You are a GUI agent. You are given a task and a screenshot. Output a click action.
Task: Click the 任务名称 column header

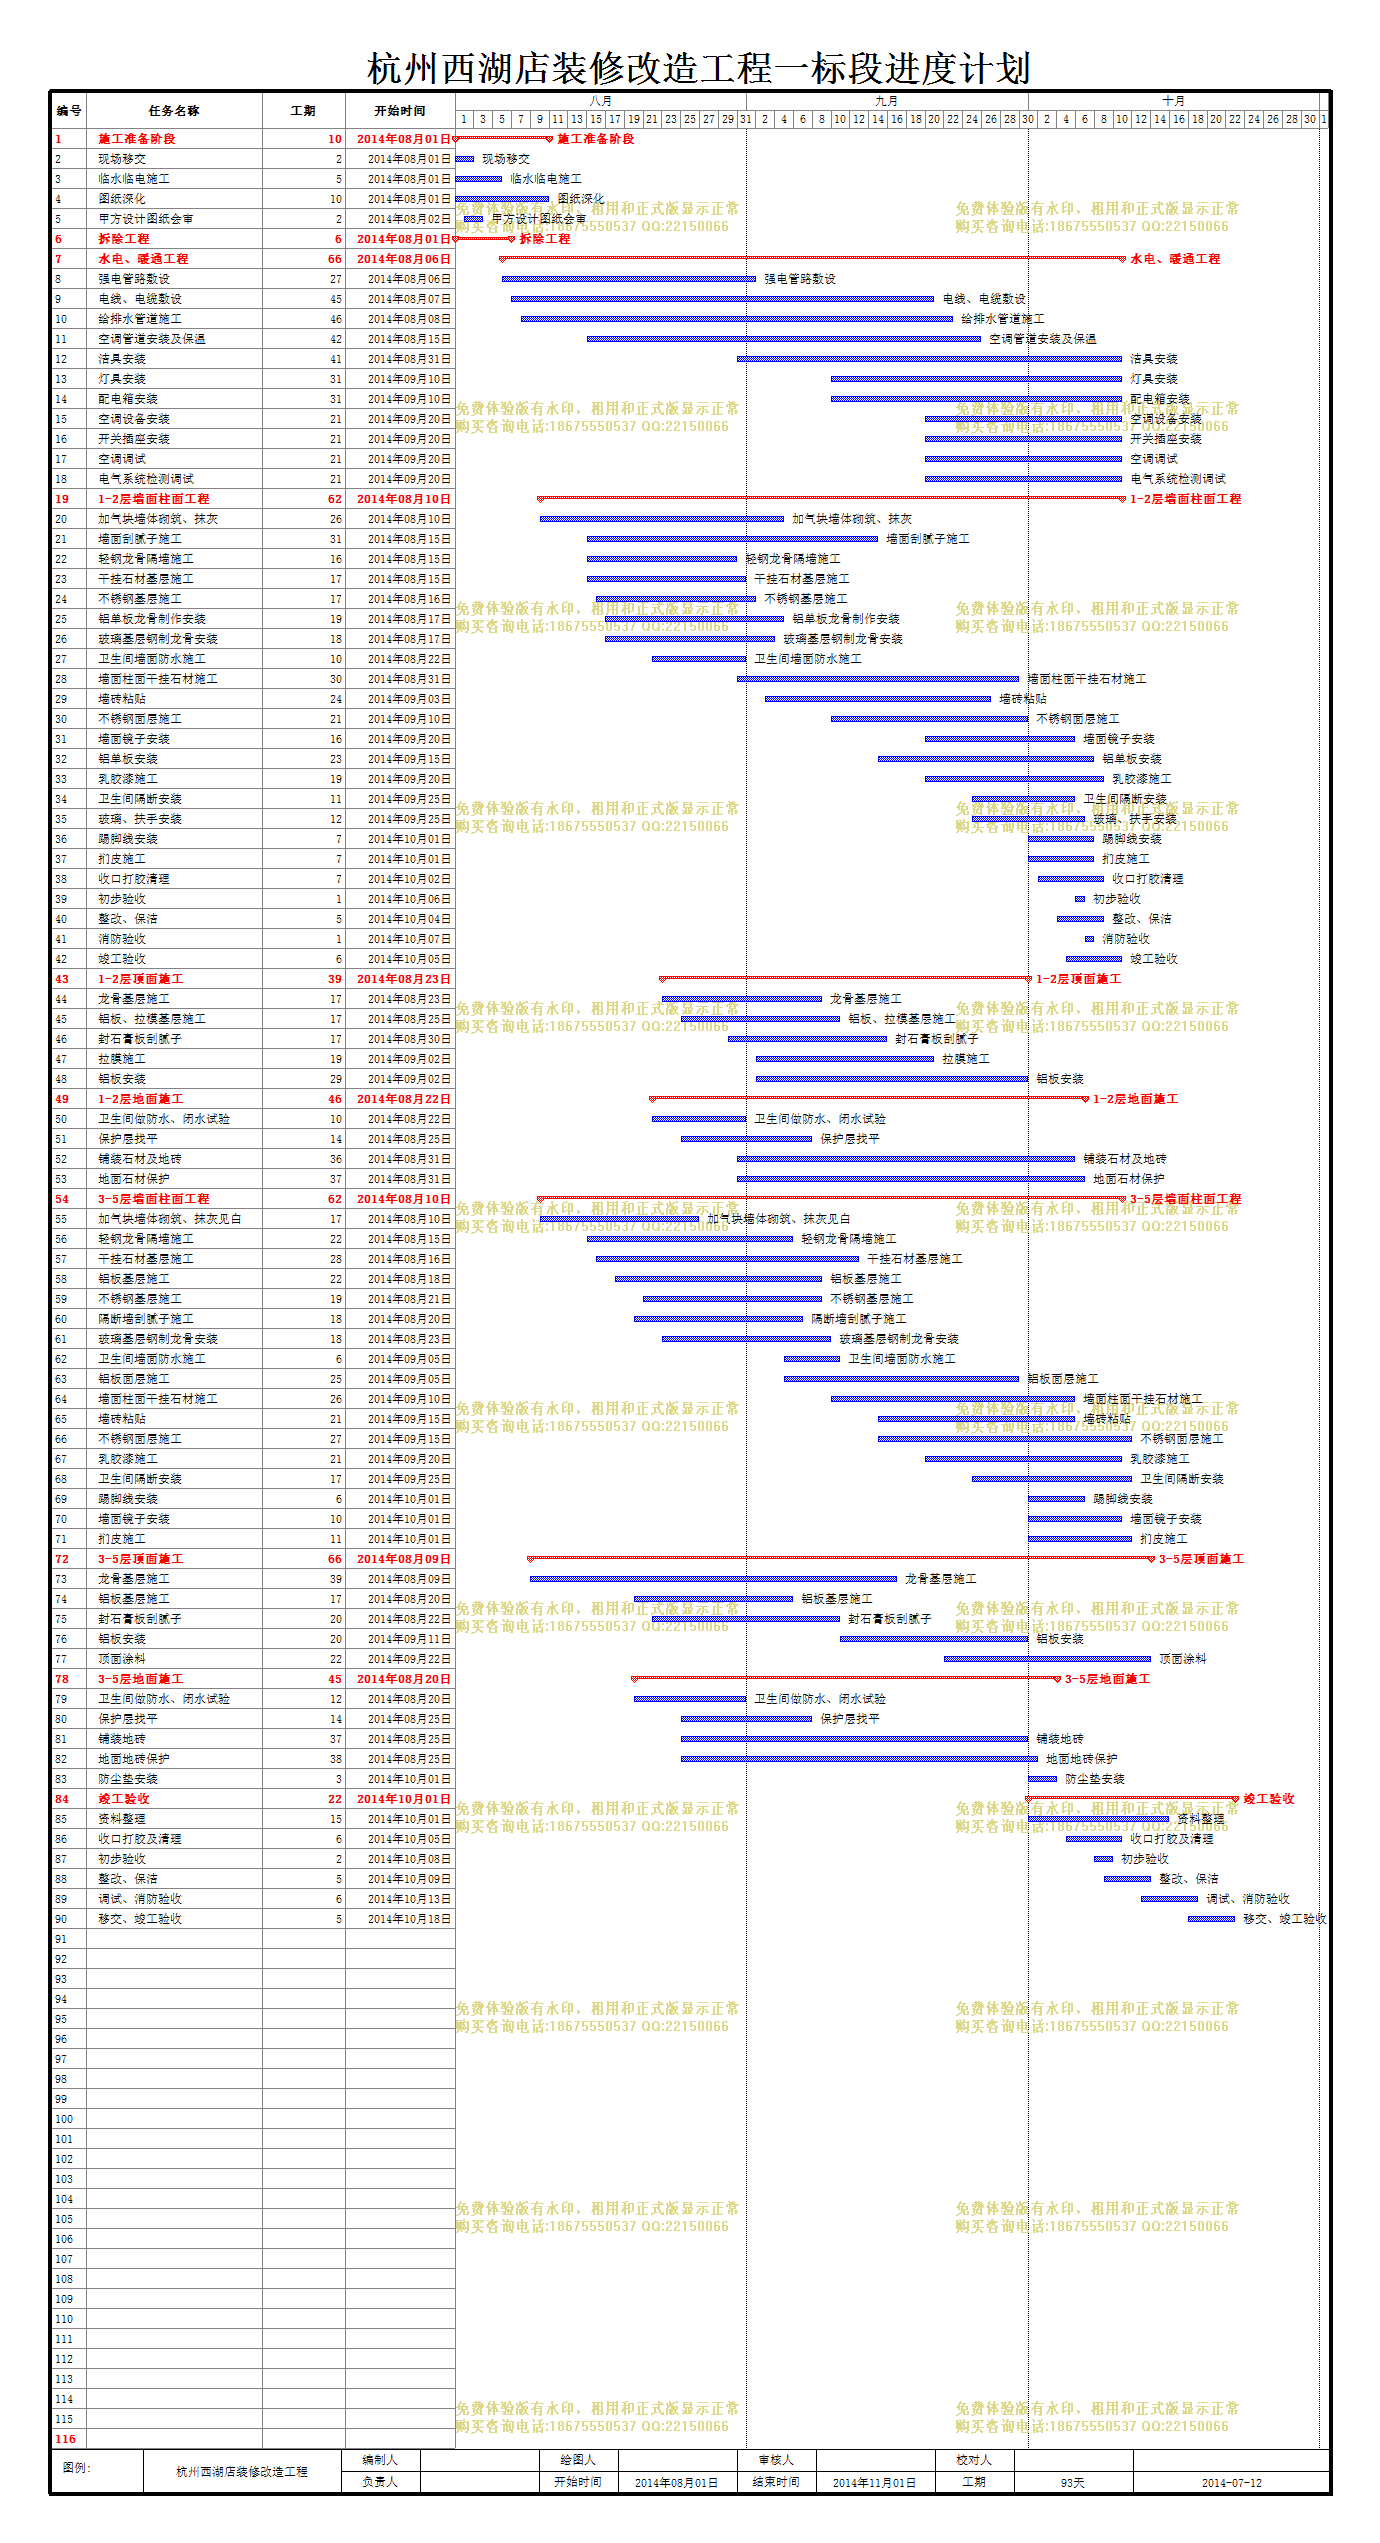point(174,111)
